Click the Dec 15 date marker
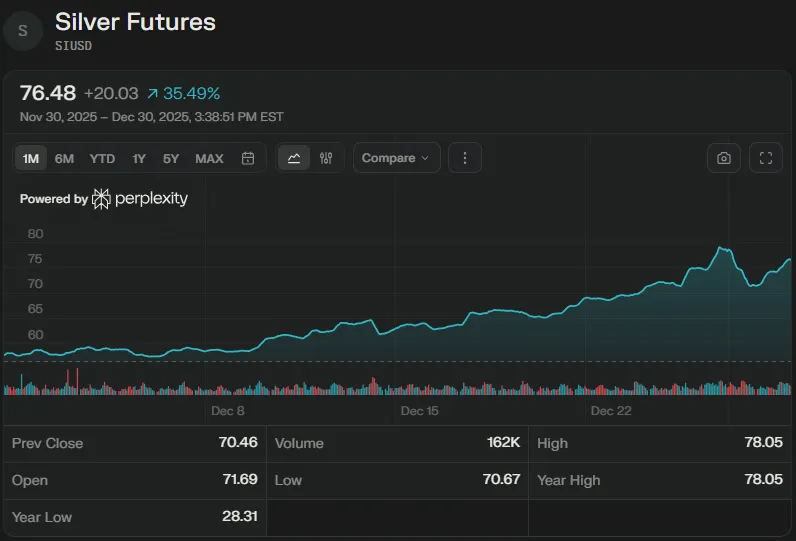The width and height of the screenshot is (796, 541). [419, 411]
